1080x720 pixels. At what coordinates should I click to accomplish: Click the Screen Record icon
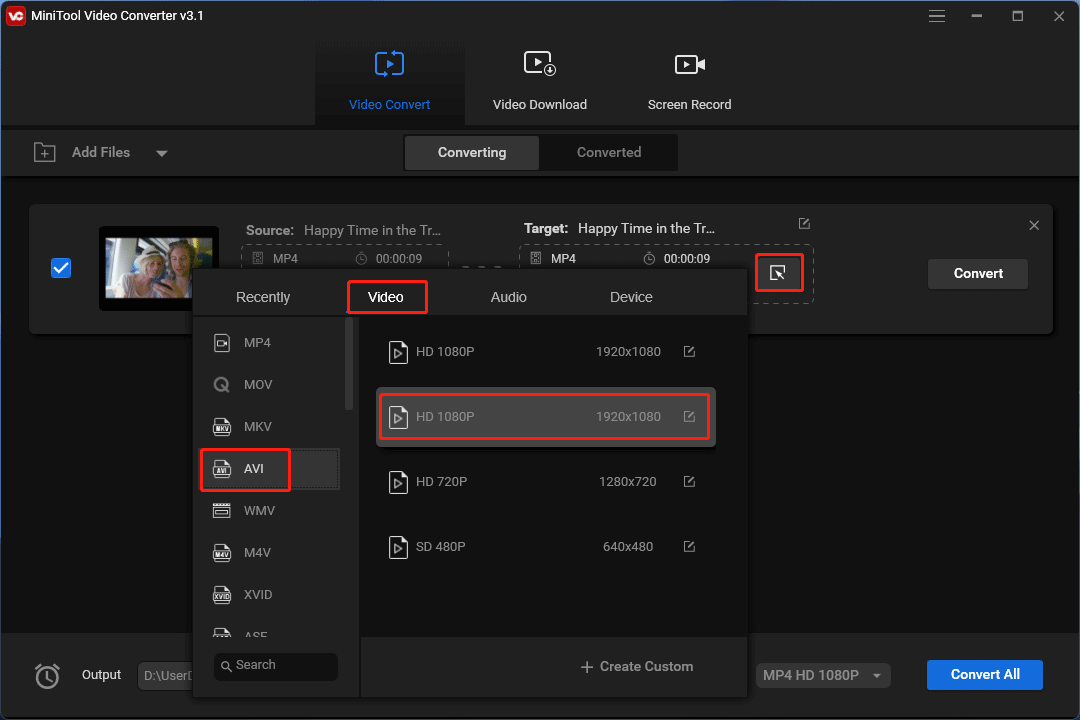[689, 64]
